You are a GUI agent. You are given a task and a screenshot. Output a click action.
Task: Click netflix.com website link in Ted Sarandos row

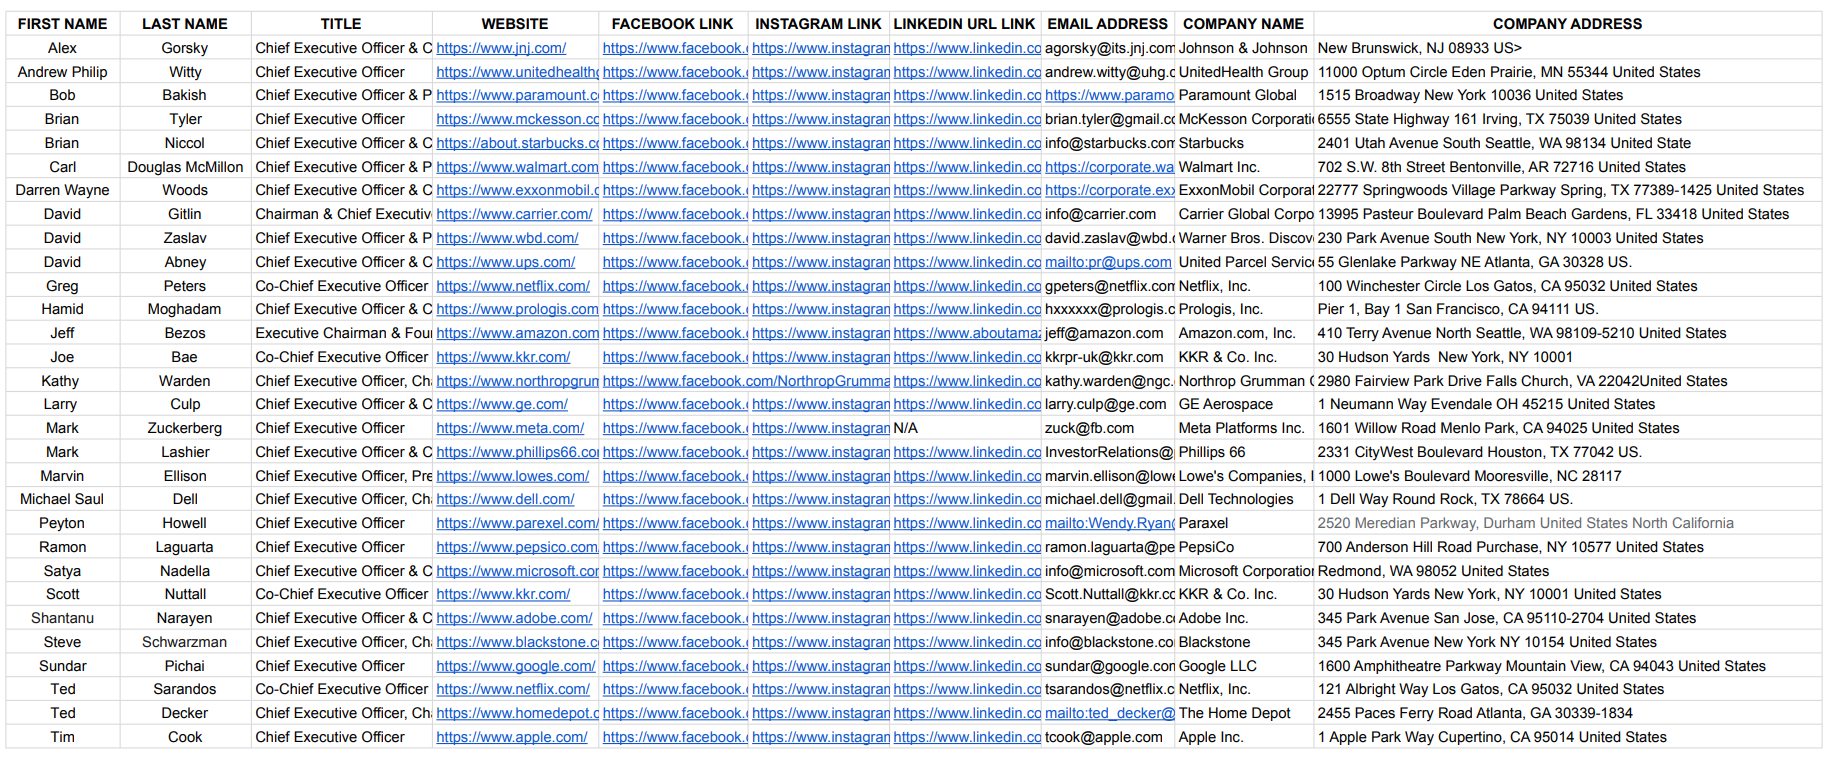point(513,689)
